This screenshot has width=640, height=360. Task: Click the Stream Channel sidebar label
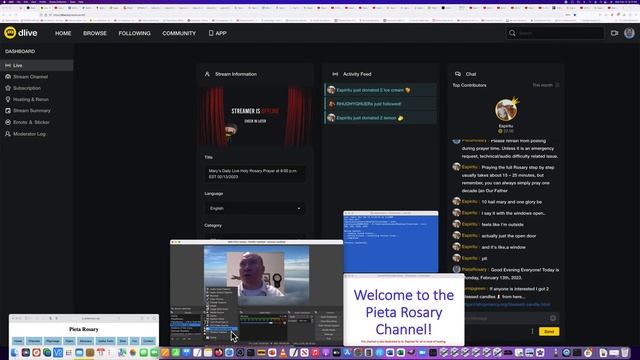pos(30,77)
